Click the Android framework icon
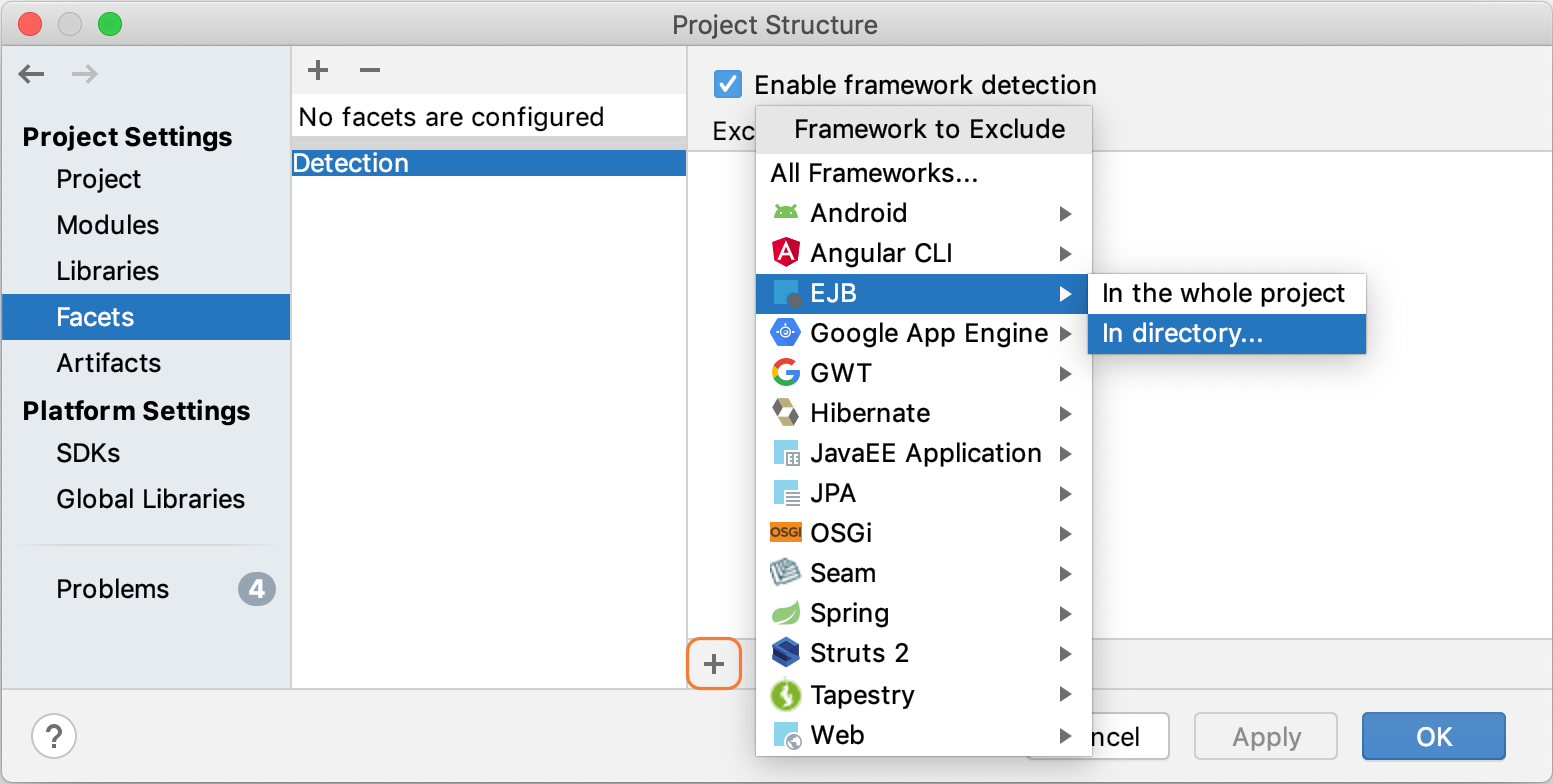Image resolution: width=1553 pixels, height=784 pixels. coord(786,213)
